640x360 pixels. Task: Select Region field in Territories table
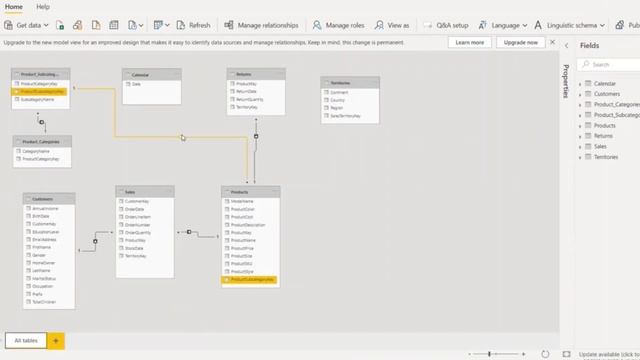coord(336,108)
